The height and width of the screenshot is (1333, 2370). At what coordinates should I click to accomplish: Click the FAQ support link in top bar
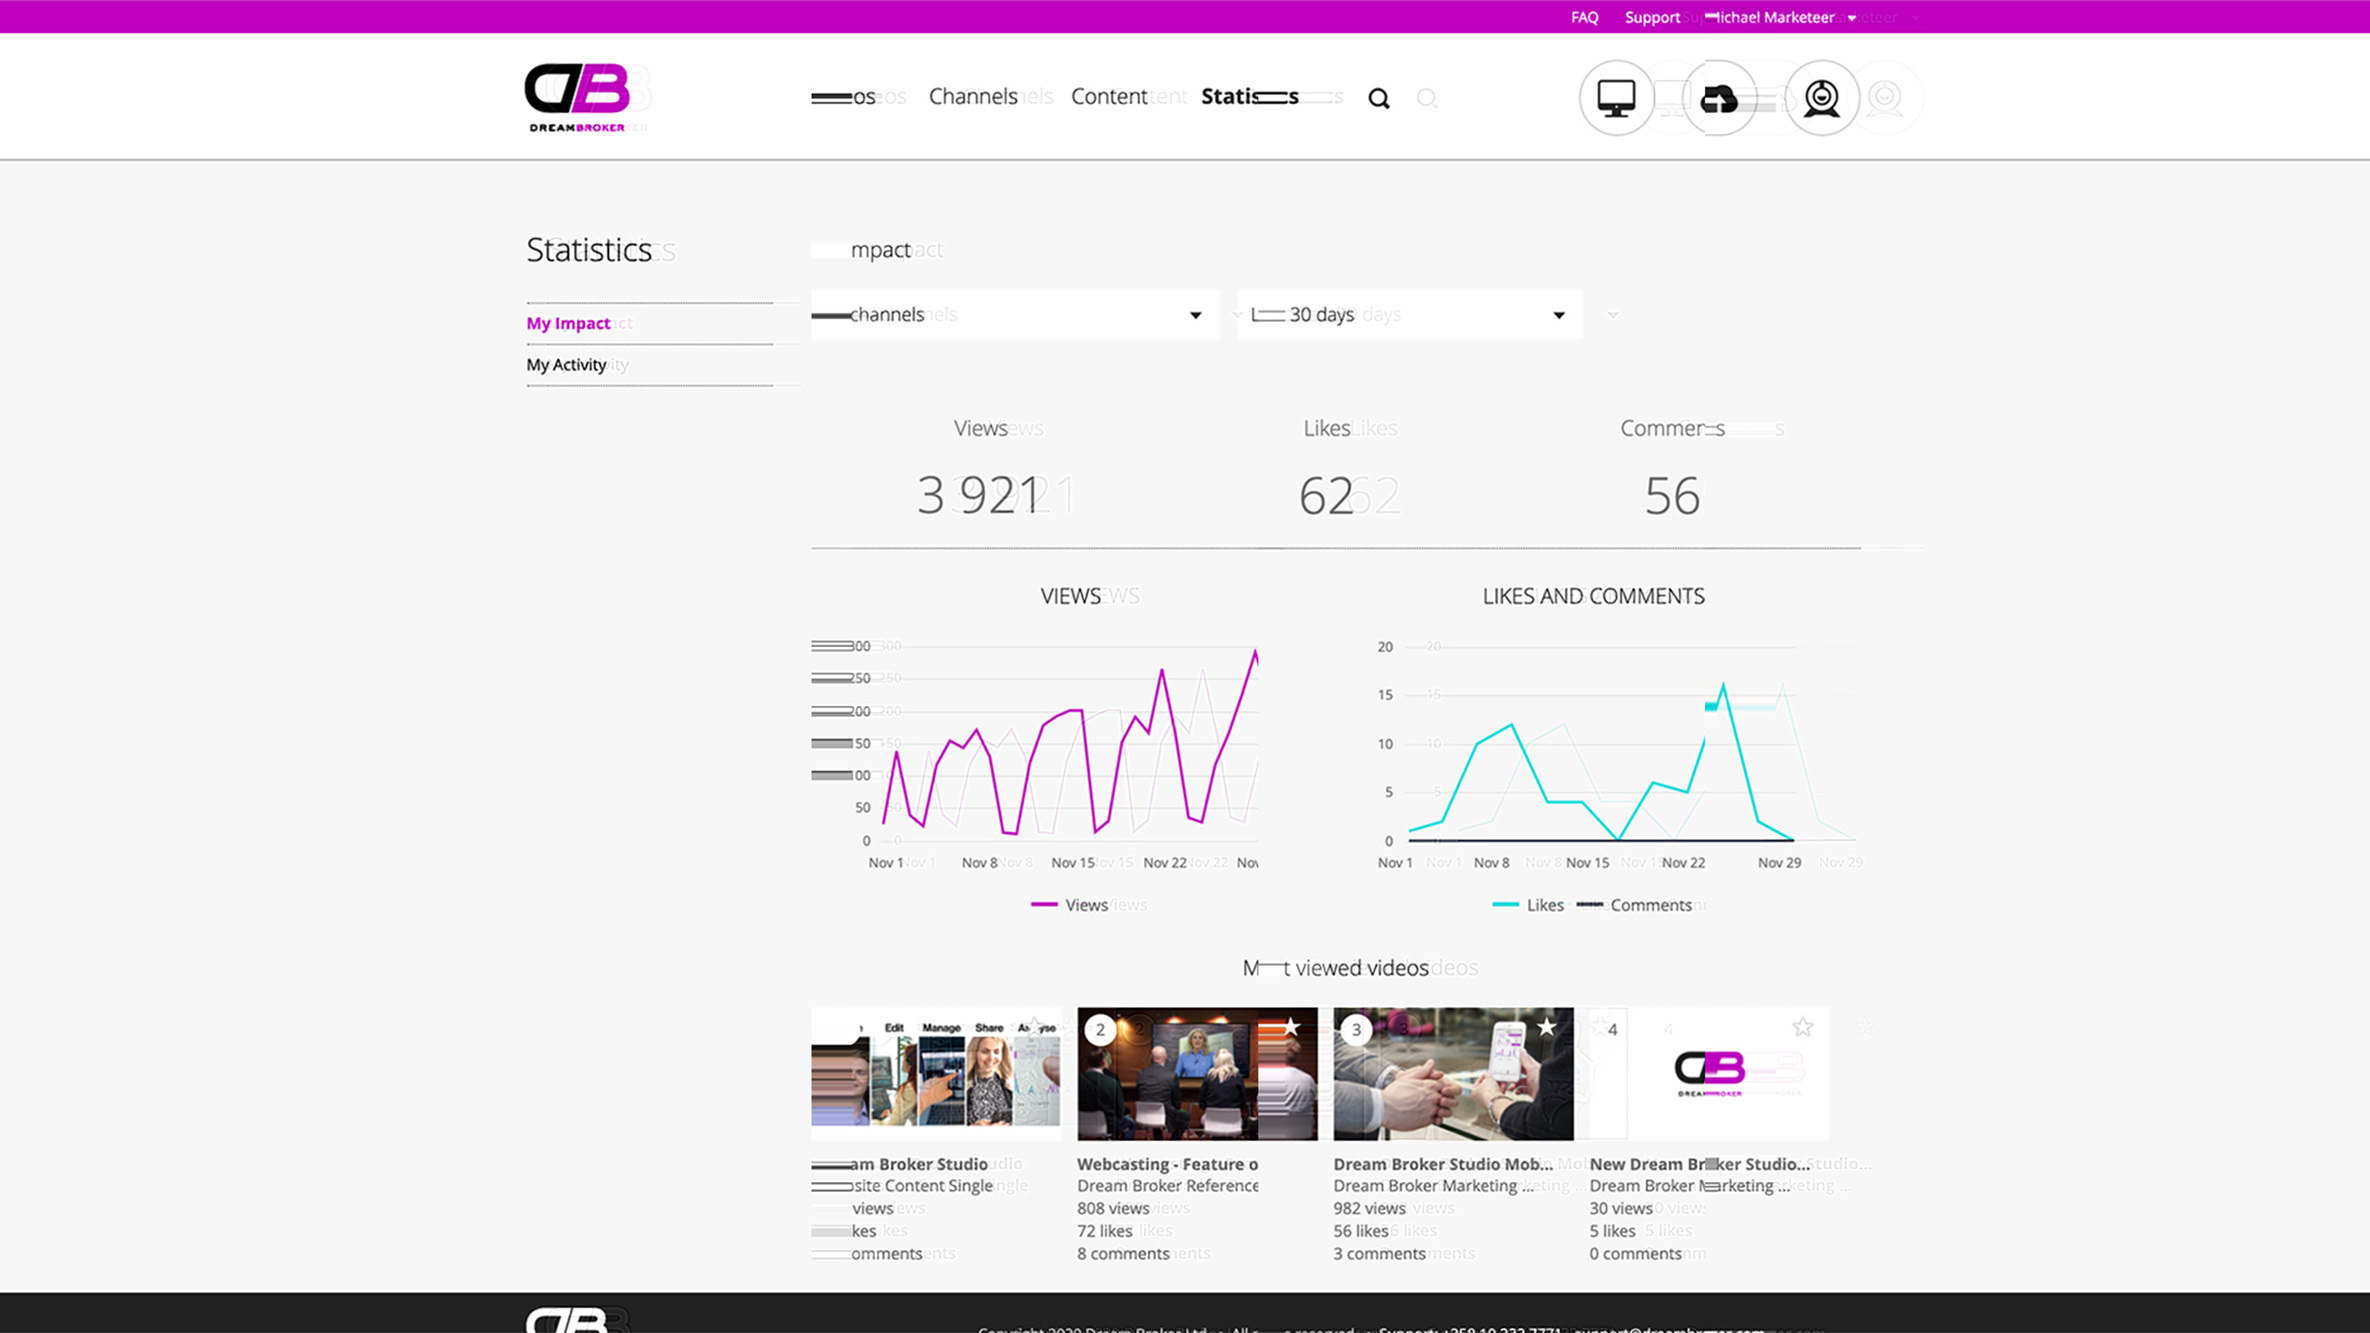pyautogui.click(x=1585, y=16)
